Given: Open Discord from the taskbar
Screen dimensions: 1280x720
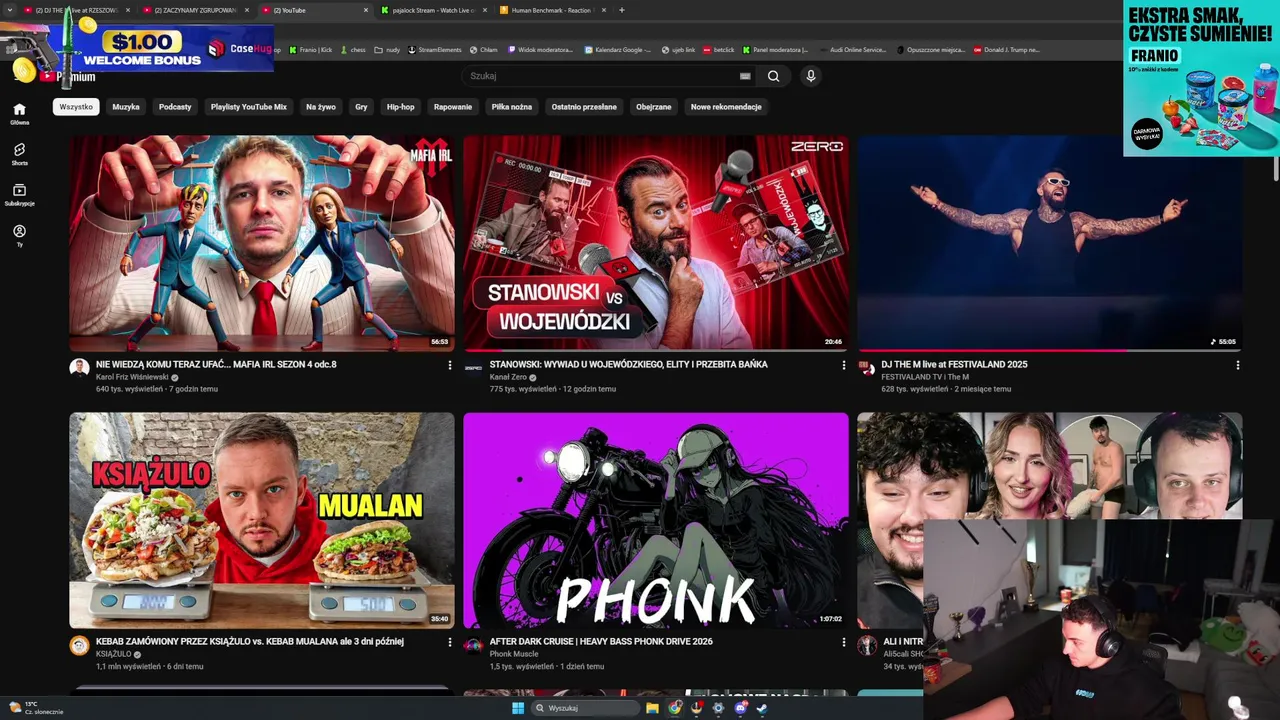Looking at the screenshot, I should [x=740, y=708].
